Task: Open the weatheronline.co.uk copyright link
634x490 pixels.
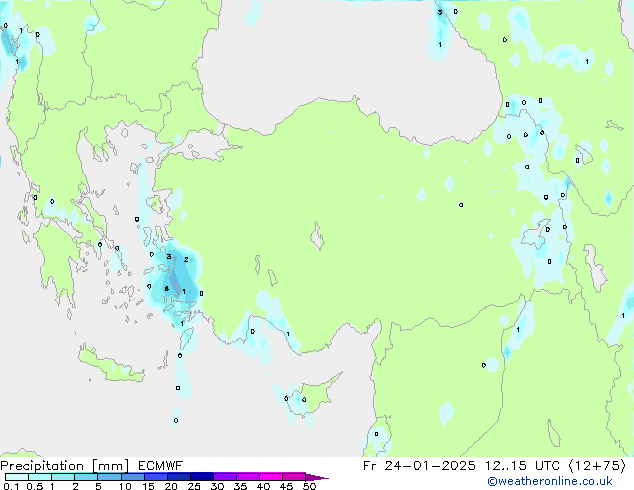Action: [550, 481]
